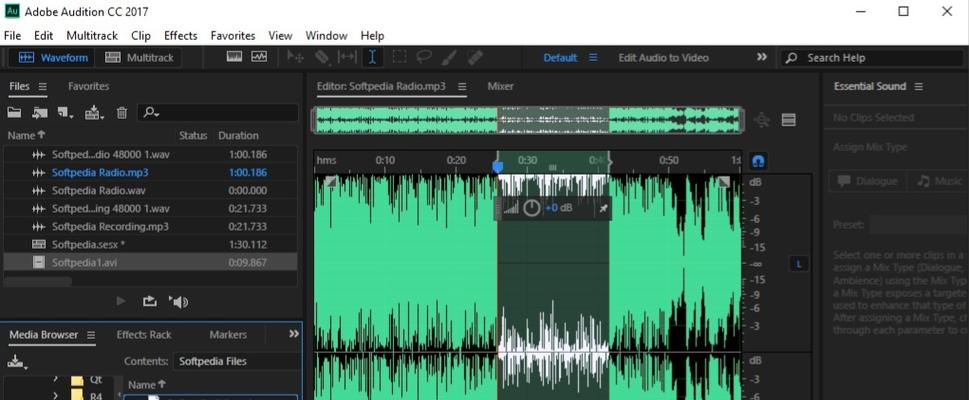Expand the R4 folder in Media Browser

coord(56,395)
